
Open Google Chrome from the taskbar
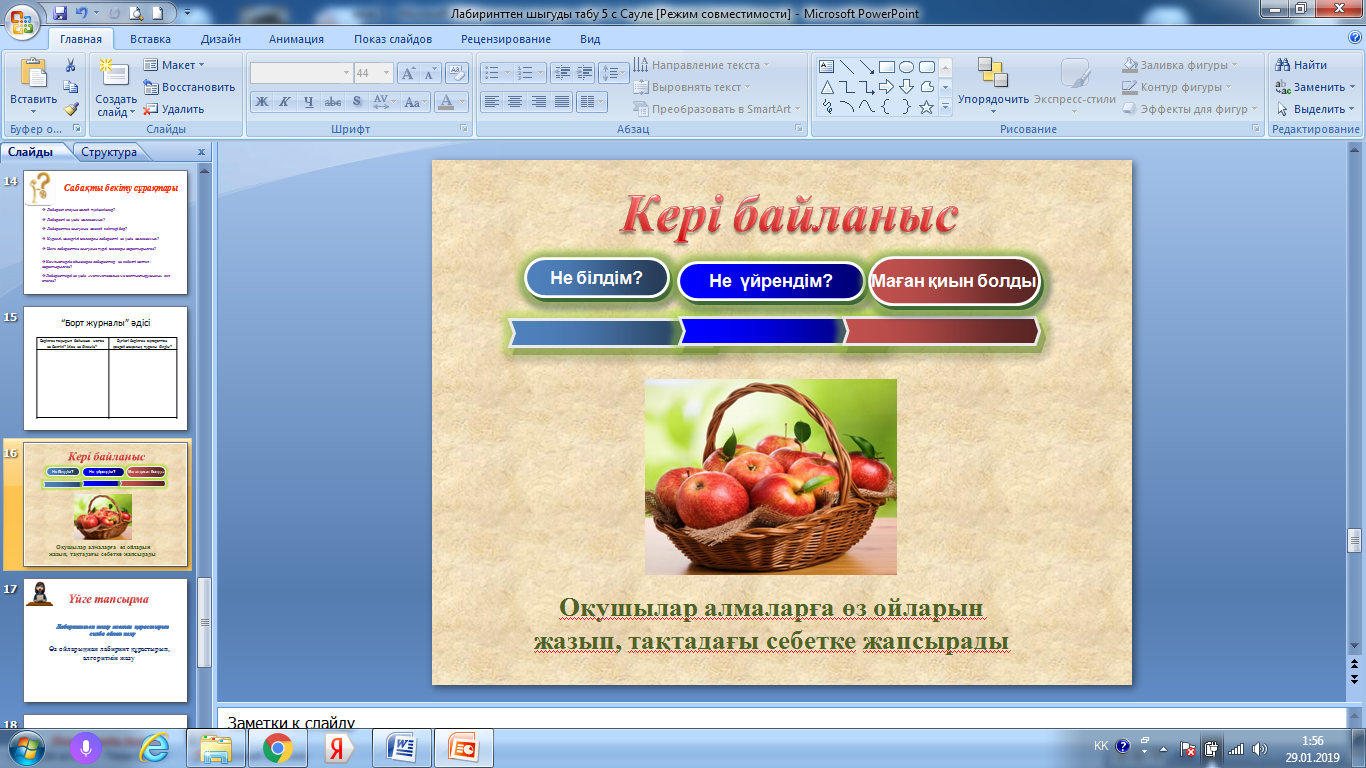coord(277,748)
